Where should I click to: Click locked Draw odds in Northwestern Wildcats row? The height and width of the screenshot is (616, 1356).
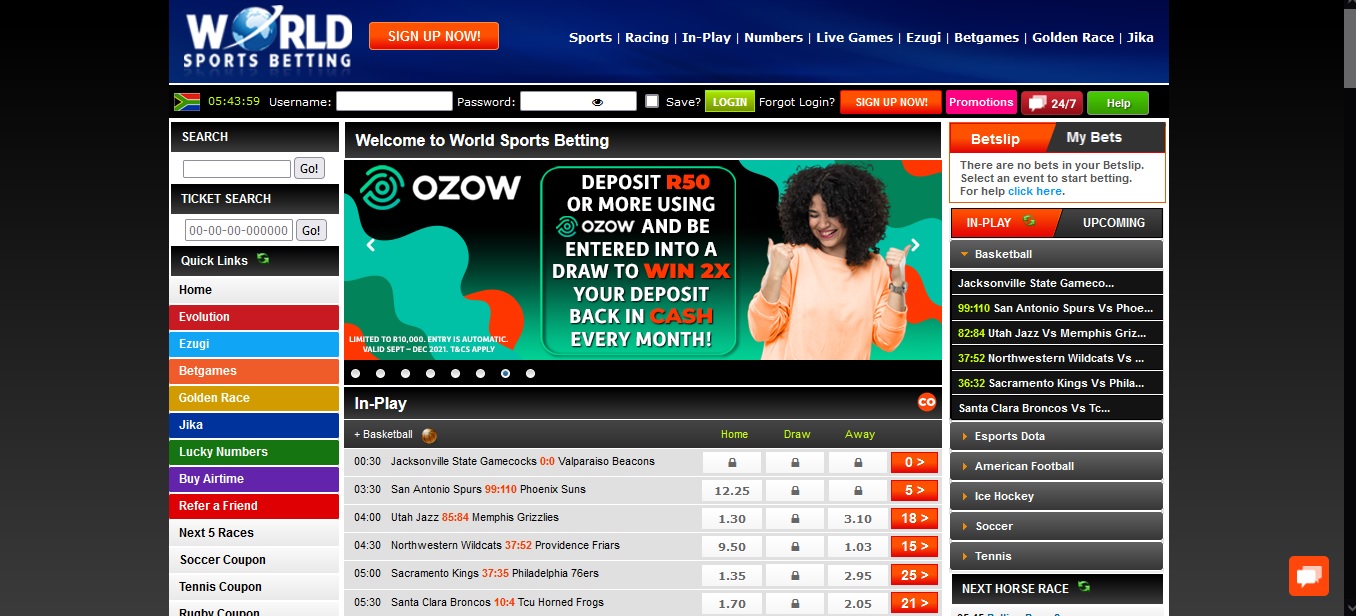(x=795, y=547)
